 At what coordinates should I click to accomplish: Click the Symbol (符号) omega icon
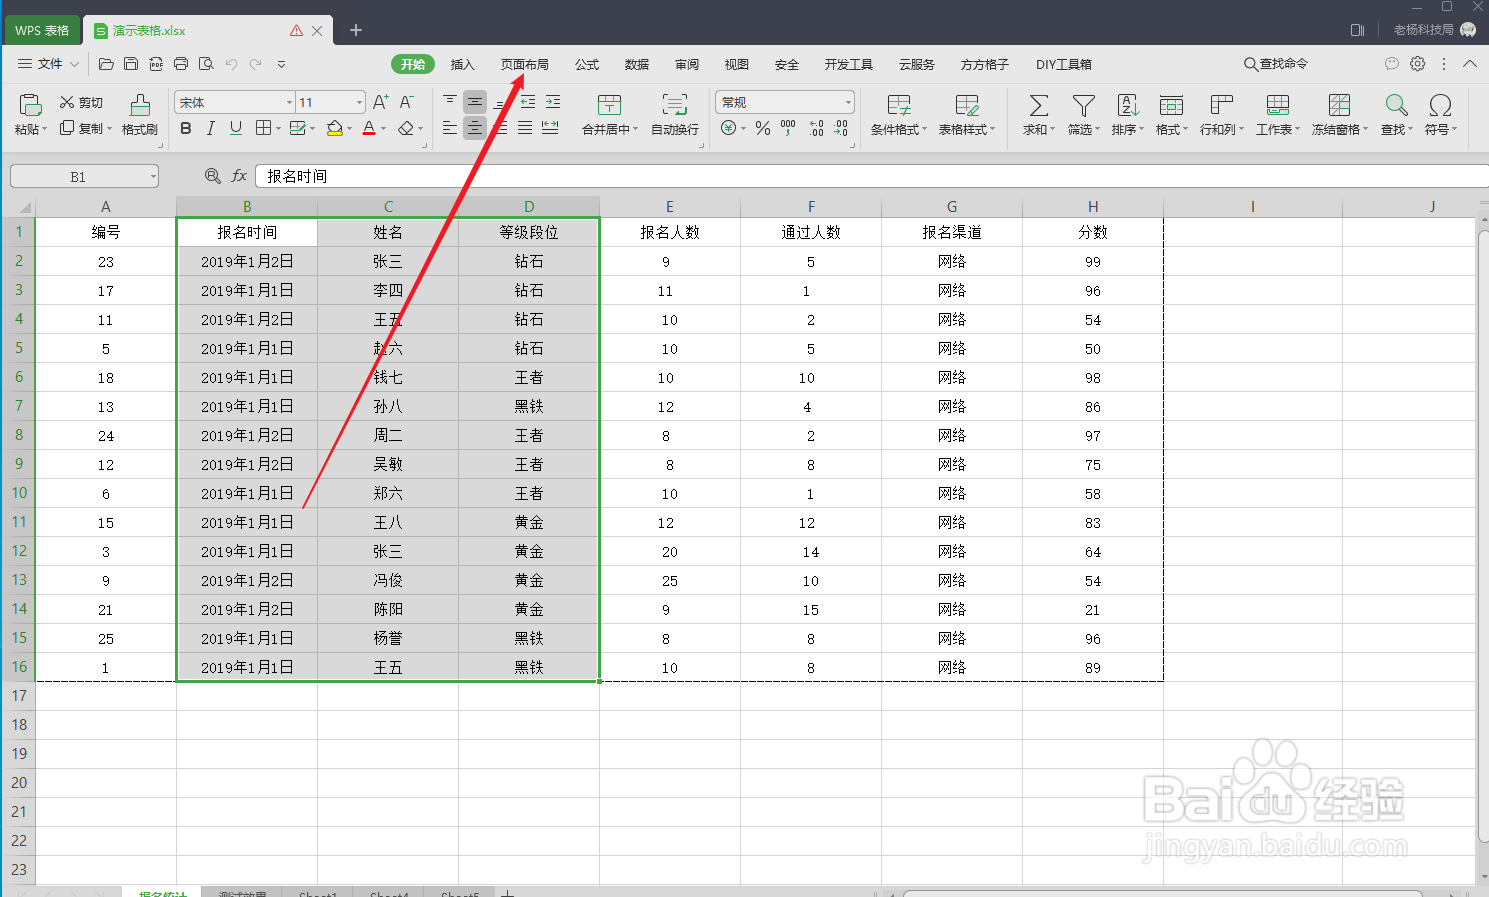pos(1440,105)
